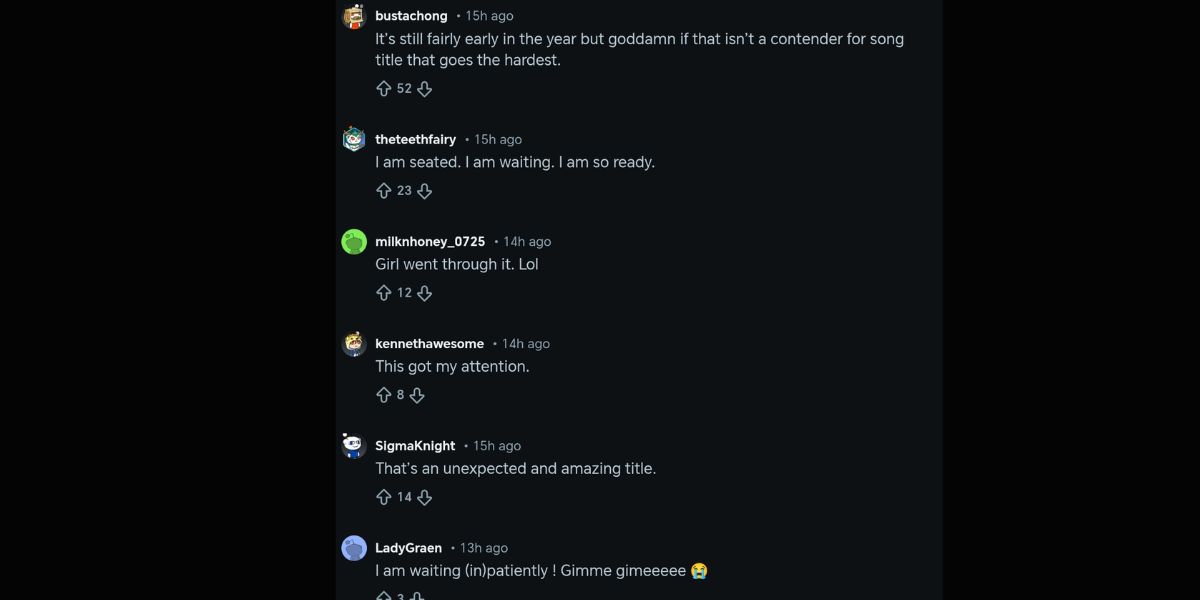This screenshot has height=600, width=1200.
Task: Downvote bustachong's comment
Action: click(x=424, y=89)
